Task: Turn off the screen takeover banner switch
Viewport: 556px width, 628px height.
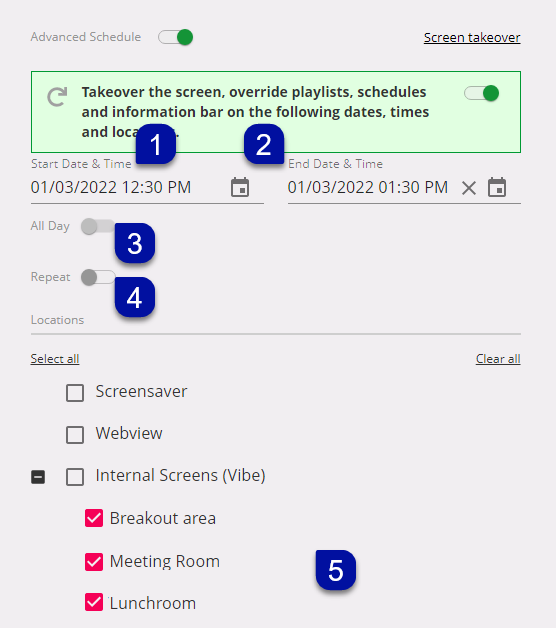Action: [481, 93]
